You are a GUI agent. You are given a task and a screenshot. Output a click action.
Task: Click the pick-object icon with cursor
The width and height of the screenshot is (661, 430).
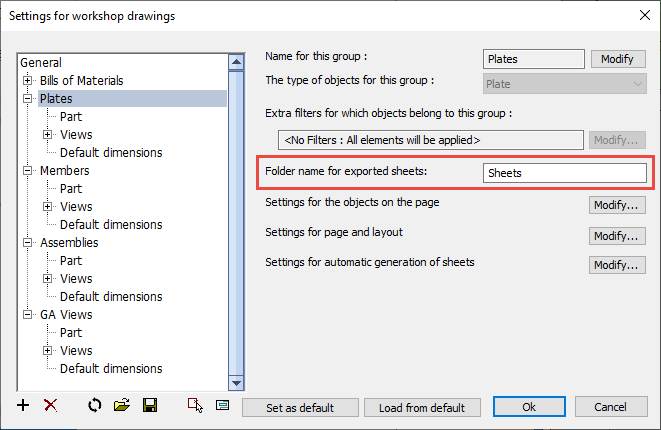coord(195,406)
